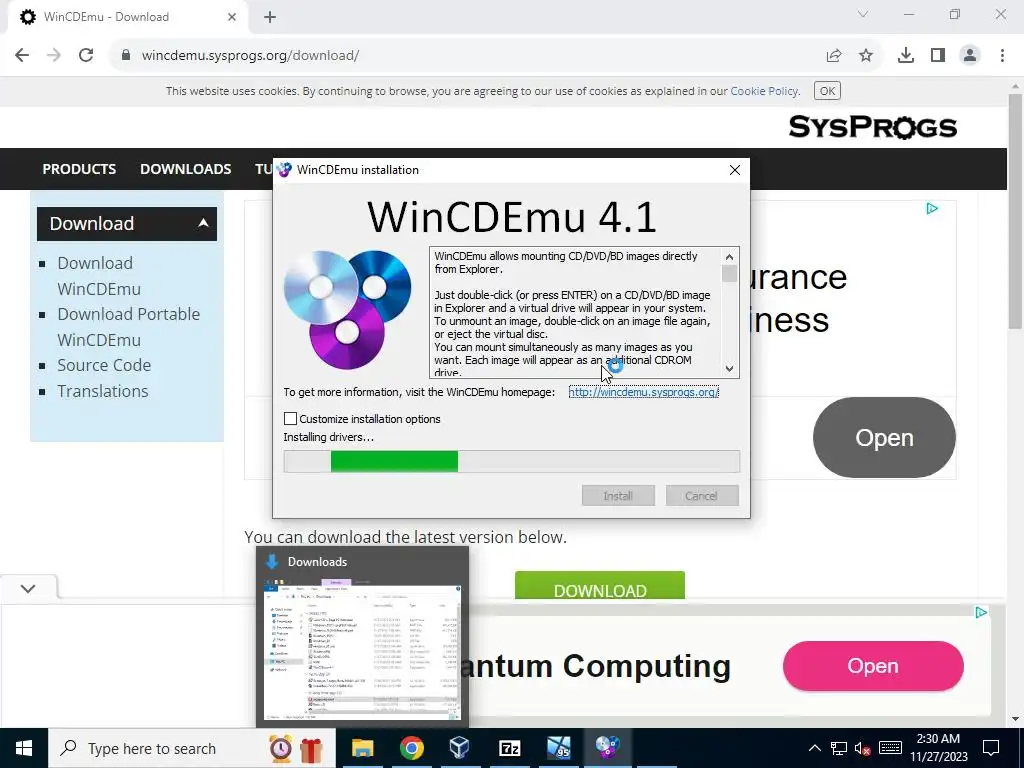Open Download WinCDEmu sidebar link

point(99,276)
